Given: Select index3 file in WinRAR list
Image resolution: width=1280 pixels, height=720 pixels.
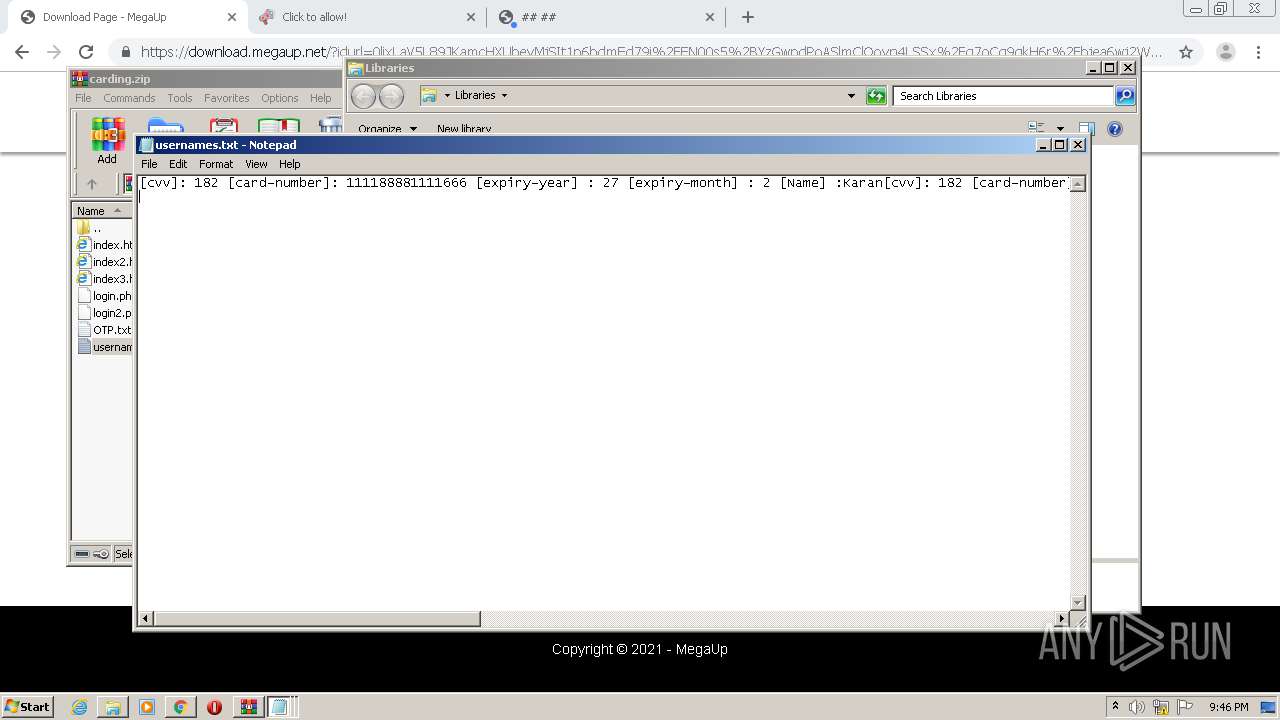Looking at the screenshot, I should click(x=105, y=279).
